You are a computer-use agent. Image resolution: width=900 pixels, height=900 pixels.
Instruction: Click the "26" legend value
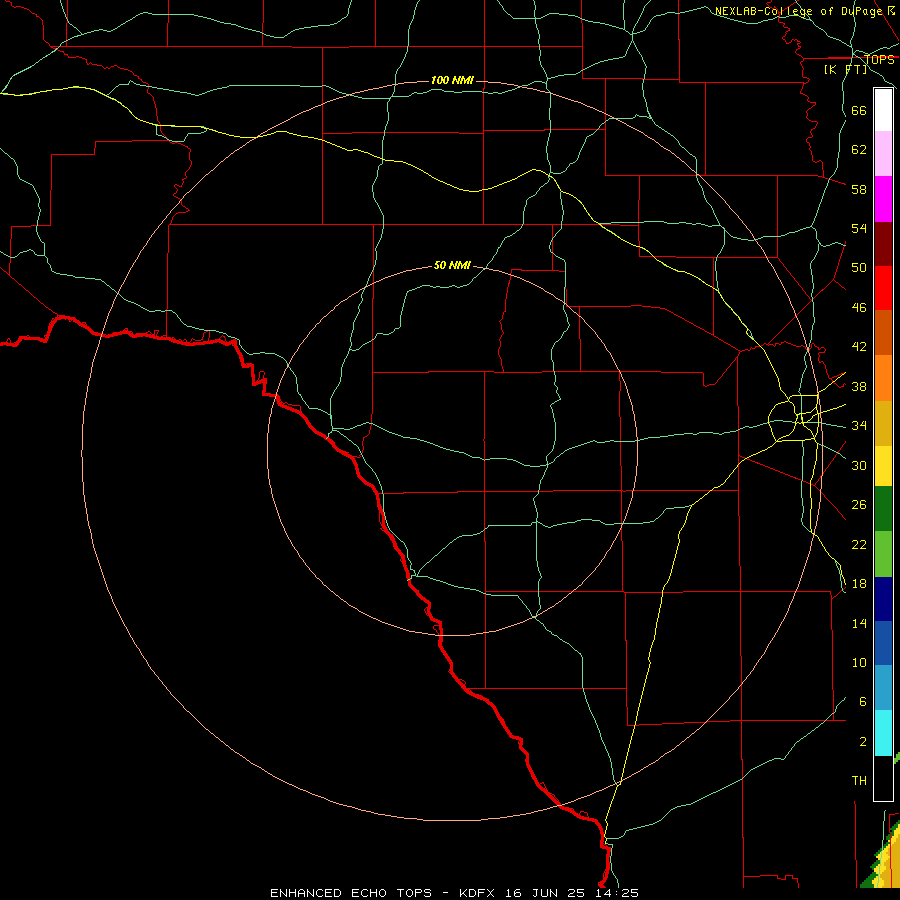pyautogui.click(x=859, y=505)
